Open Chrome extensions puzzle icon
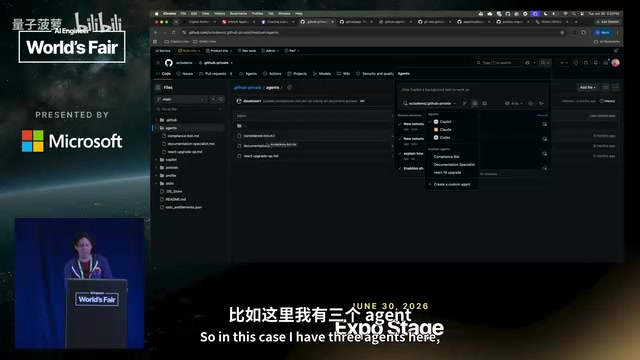Image resolution: width=640 pixels, height=360 pixels. [x=584, y=32]
